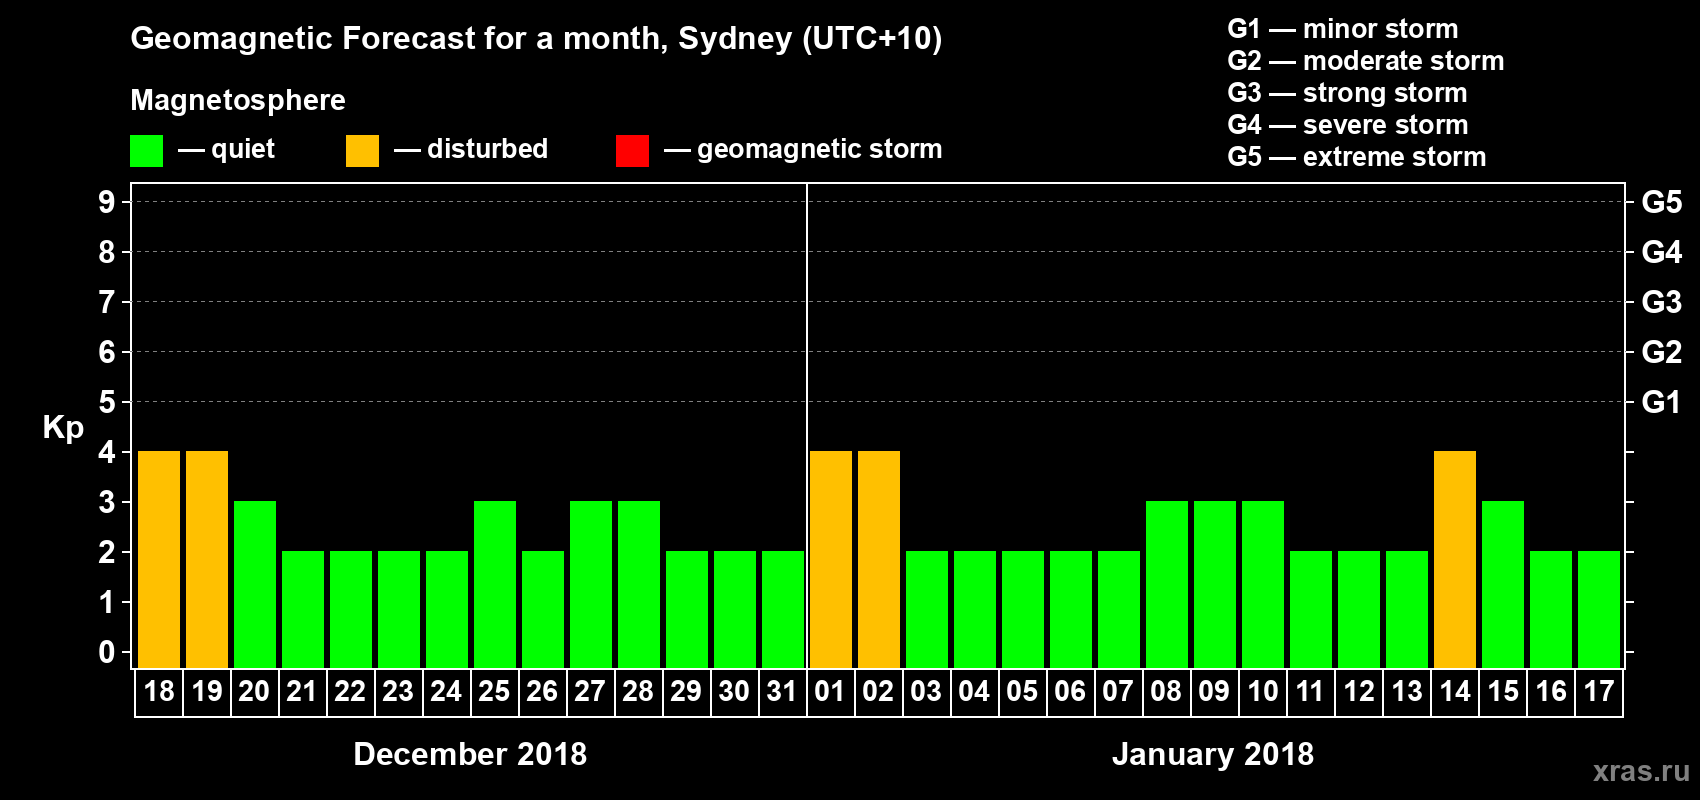The height and width of the screenshot is (800, 1700).
Task: Click the orange bar above date 19
Action: 207,560
